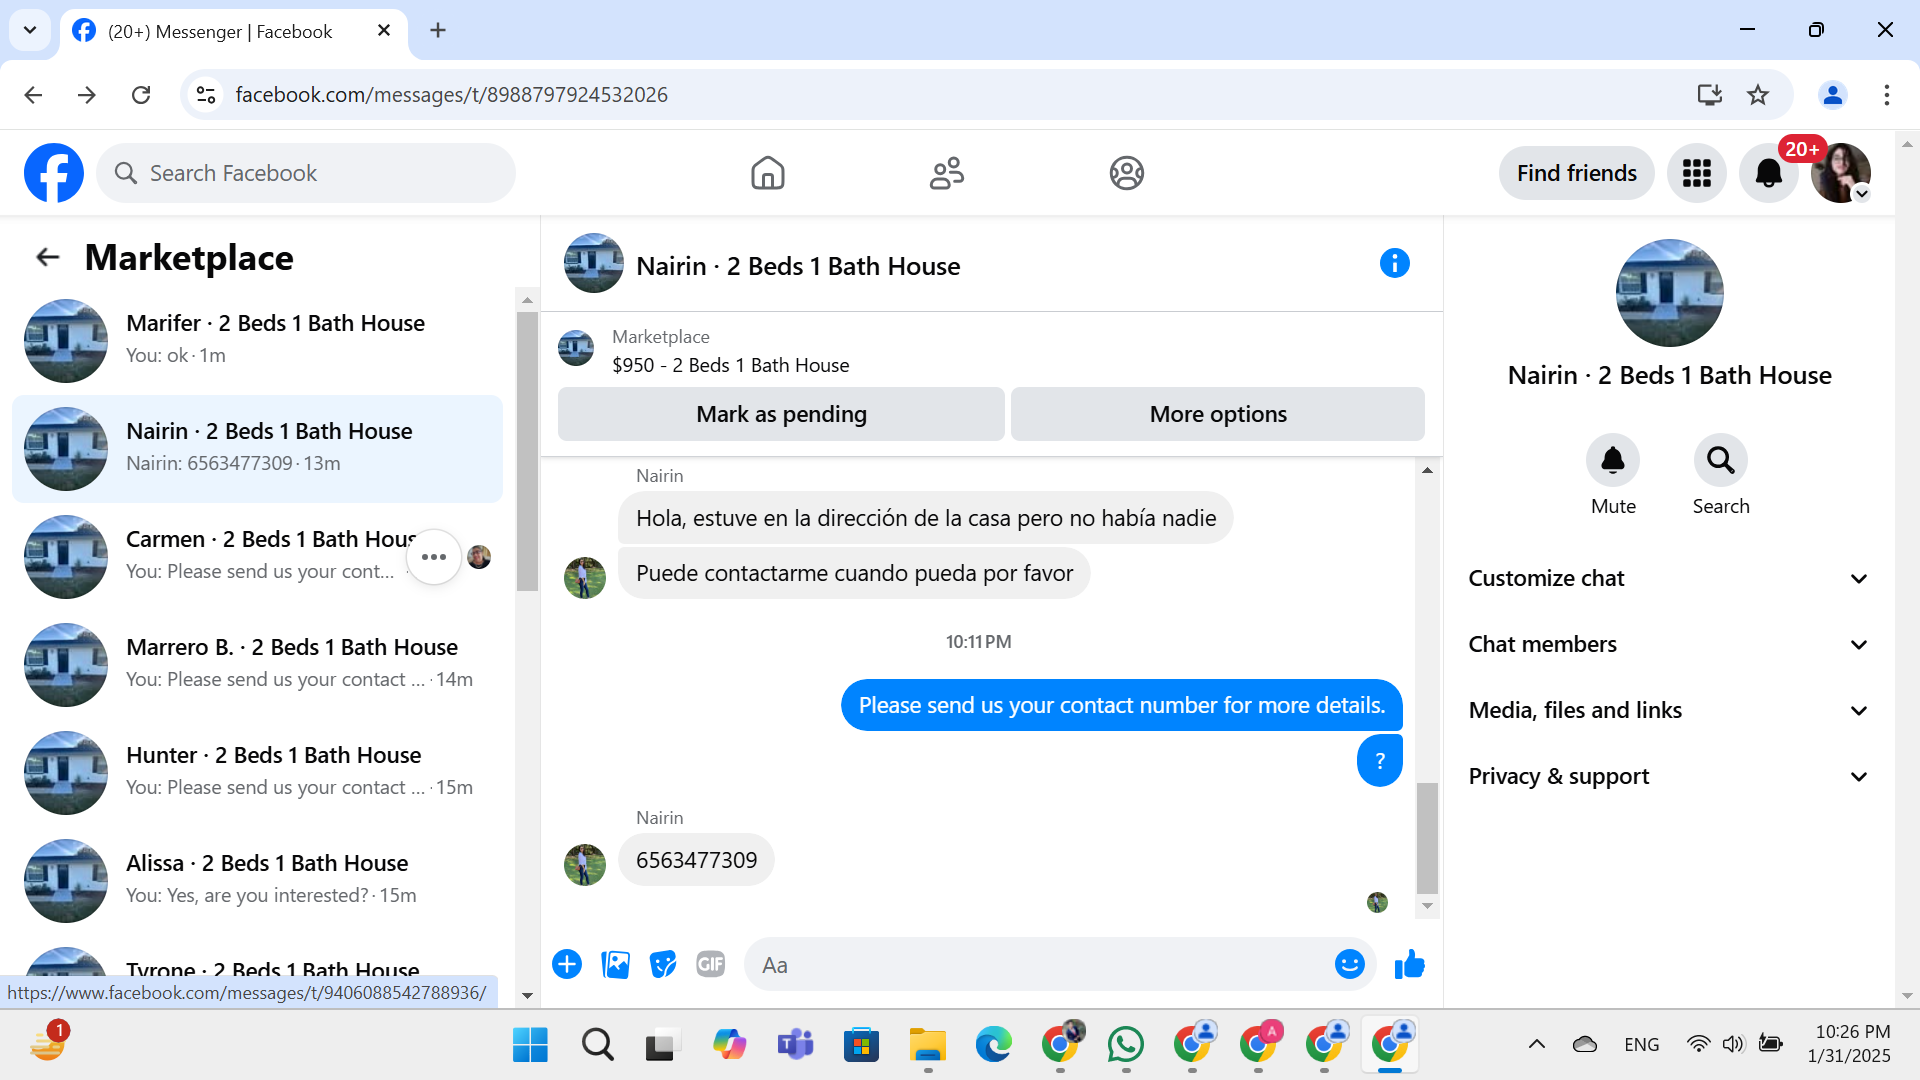Open emoji picker in message box
Image resolution: width=1920 pixels, height=1080 pixels.
(x=1349, y=964)
